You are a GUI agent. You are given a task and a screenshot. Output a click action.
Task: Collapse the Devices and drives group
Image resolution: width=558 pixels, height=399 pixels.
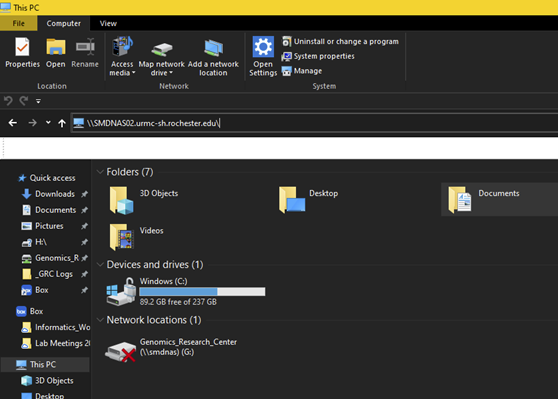(x=100, y=264)
